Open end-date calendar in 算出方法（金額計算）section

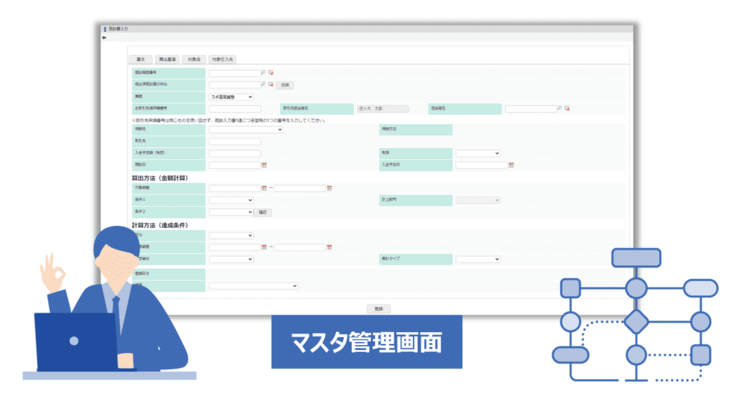coord(328,188)
